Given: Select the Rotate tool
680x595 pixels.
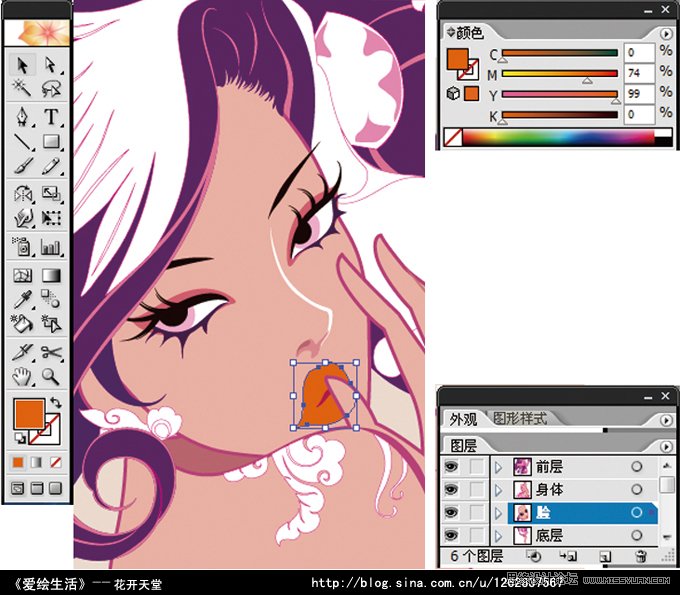Looking at the screenshot, I should pyautogui.click(x=22, y=194).
